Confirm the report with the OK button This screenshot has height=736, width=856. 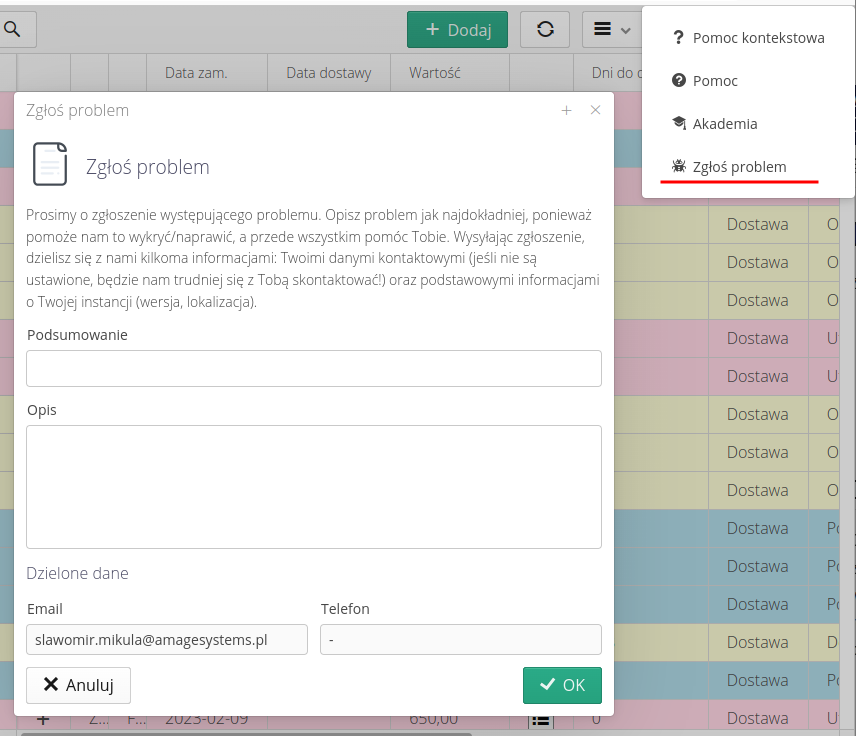click(x=562, y=685)
